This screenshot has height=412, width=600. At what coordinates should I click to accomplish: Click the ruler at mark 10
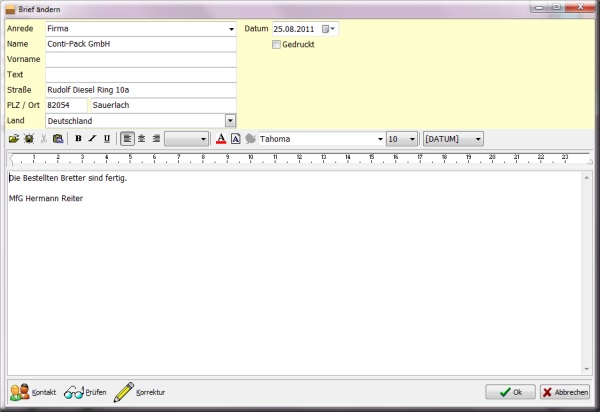pos(251,158)
